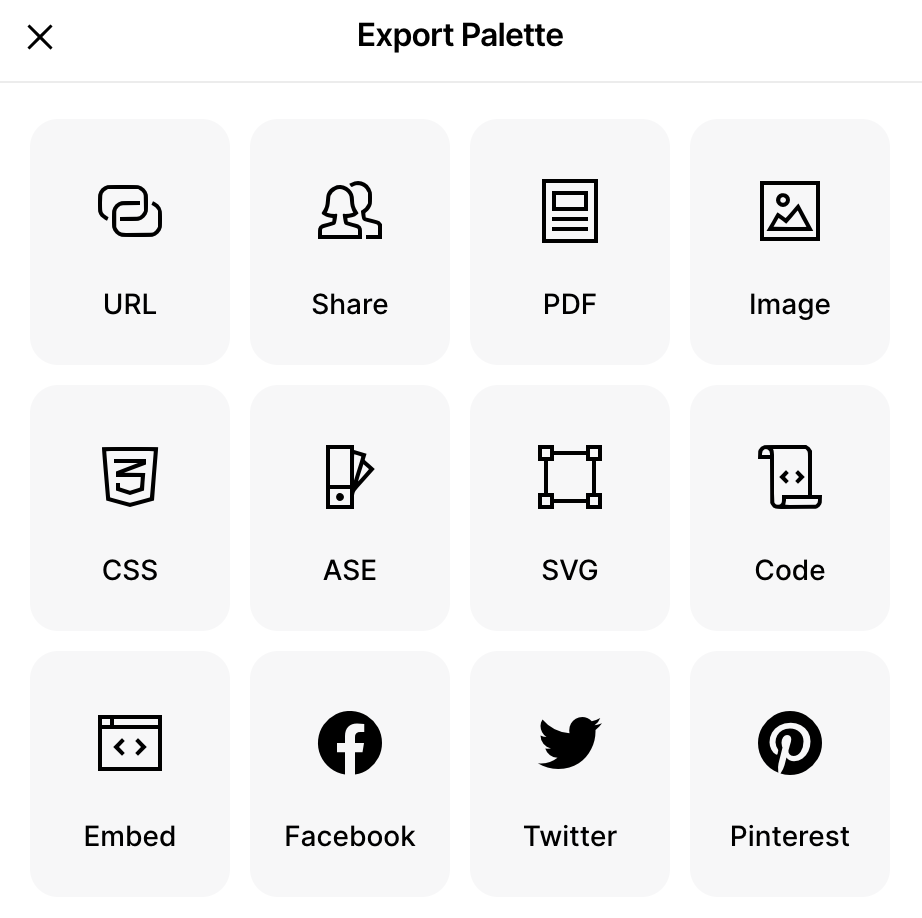Select the Embed window icon
Image resolution: width=922 pixels, height=918 pixels.
pos(130,743)
